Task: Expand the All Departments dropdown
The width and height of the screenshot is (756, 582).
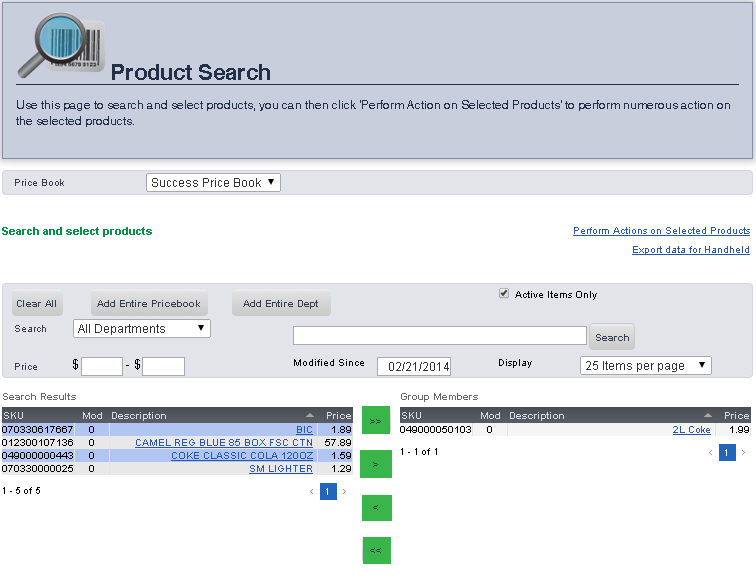Action: (x=142, y=328)
